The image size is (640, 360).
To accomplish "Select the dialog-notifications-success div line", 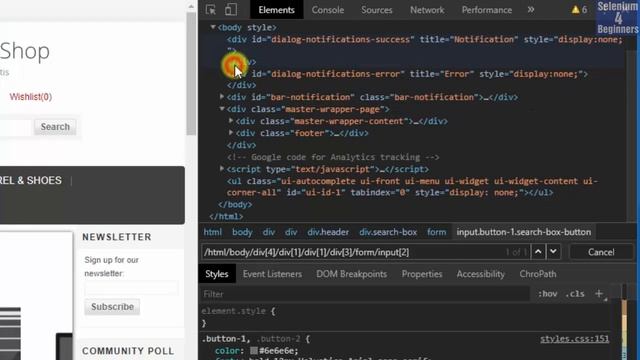I will tap(424, 39).
